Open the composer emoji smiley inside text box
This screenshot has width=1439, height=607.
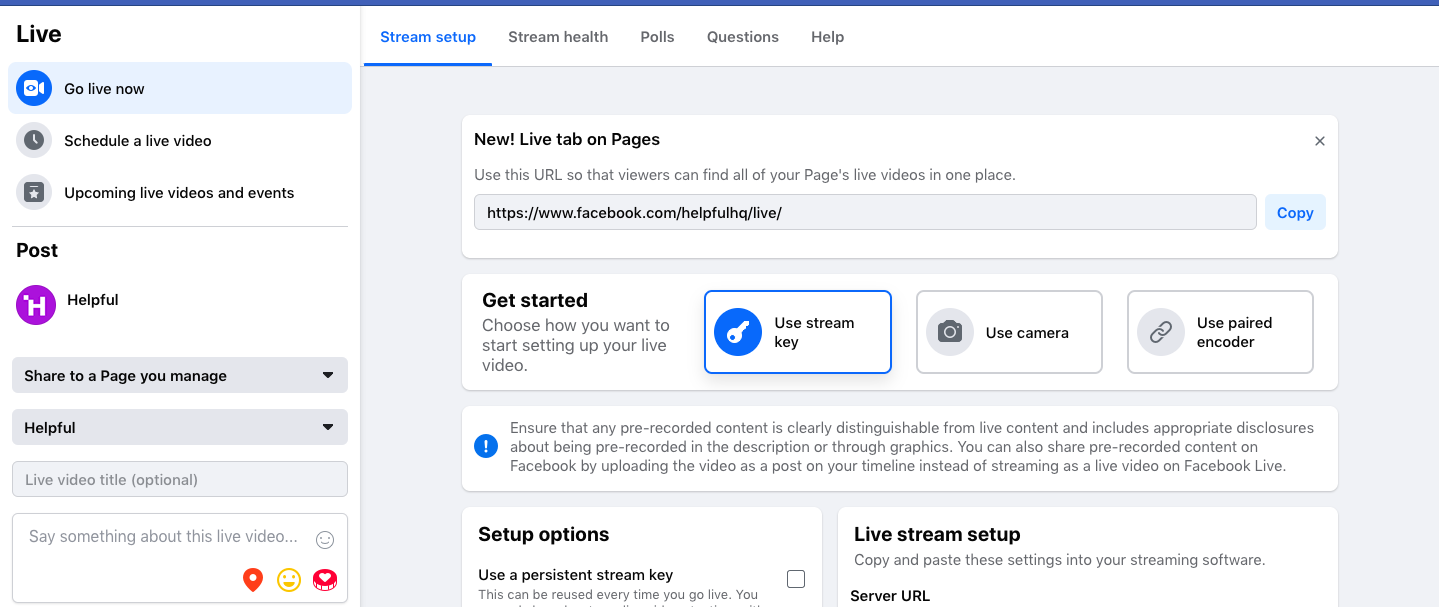pyautogui.click(x=325, y=539)
